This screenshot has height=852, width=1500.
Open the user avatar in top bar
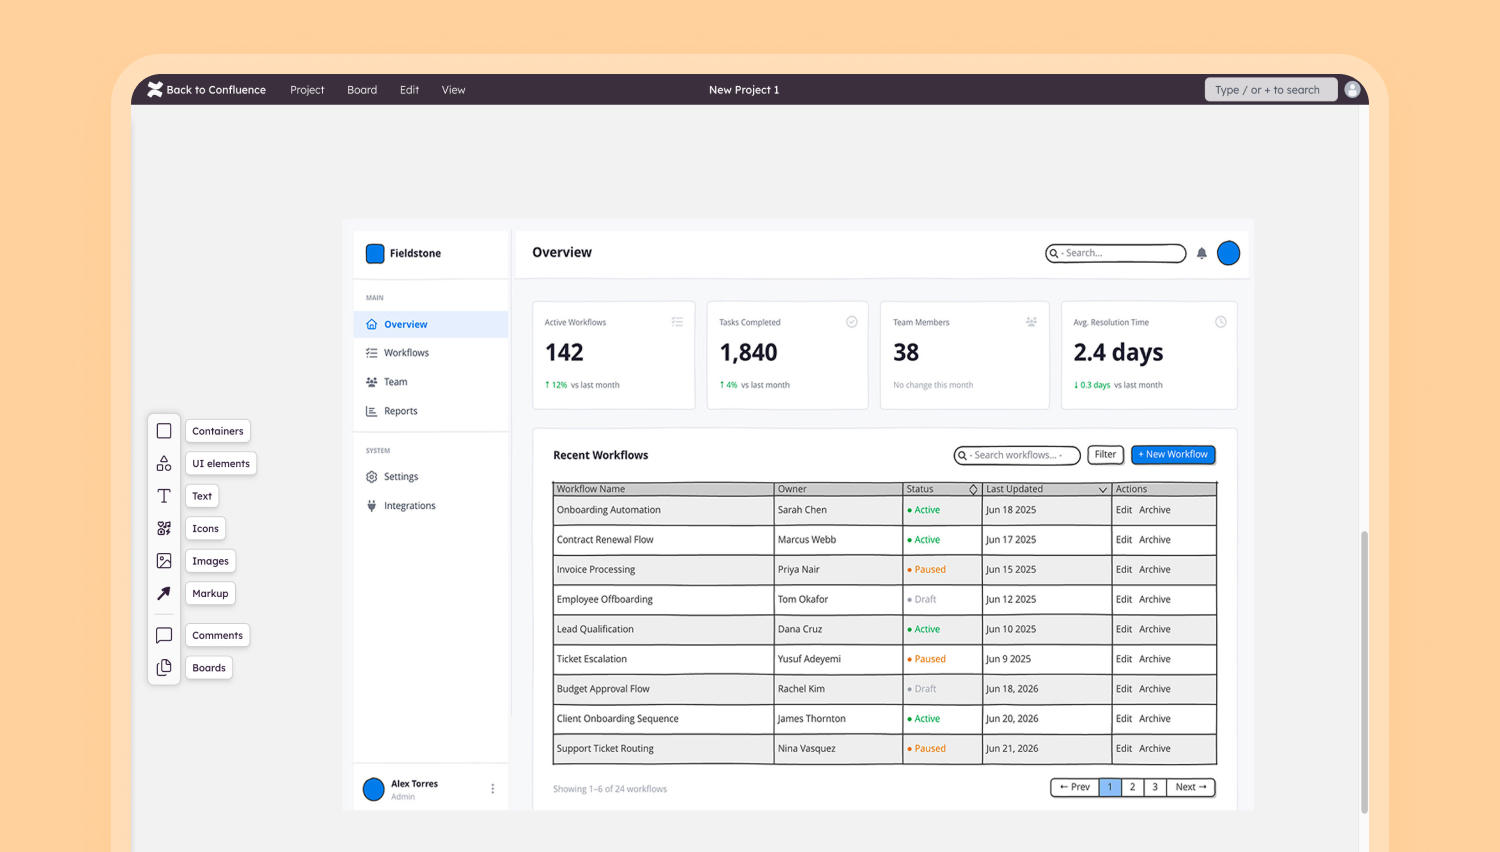1352,89
